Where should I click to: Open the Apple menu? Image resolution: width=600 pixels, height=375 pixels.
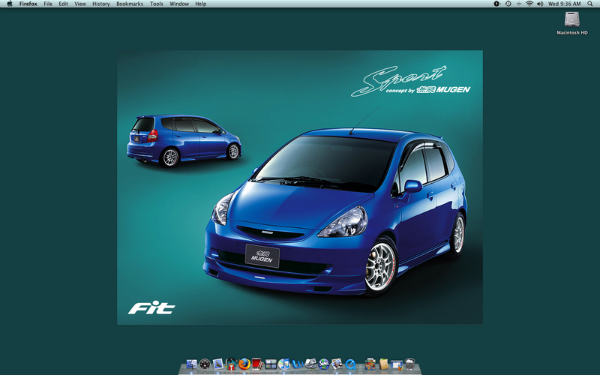[x=10, y=4]
